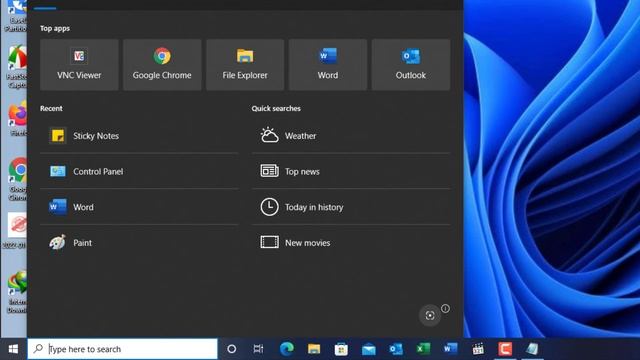The image size is (640, 360).
Task: Open Word from the Recent list
Action: tap(139, 207)
